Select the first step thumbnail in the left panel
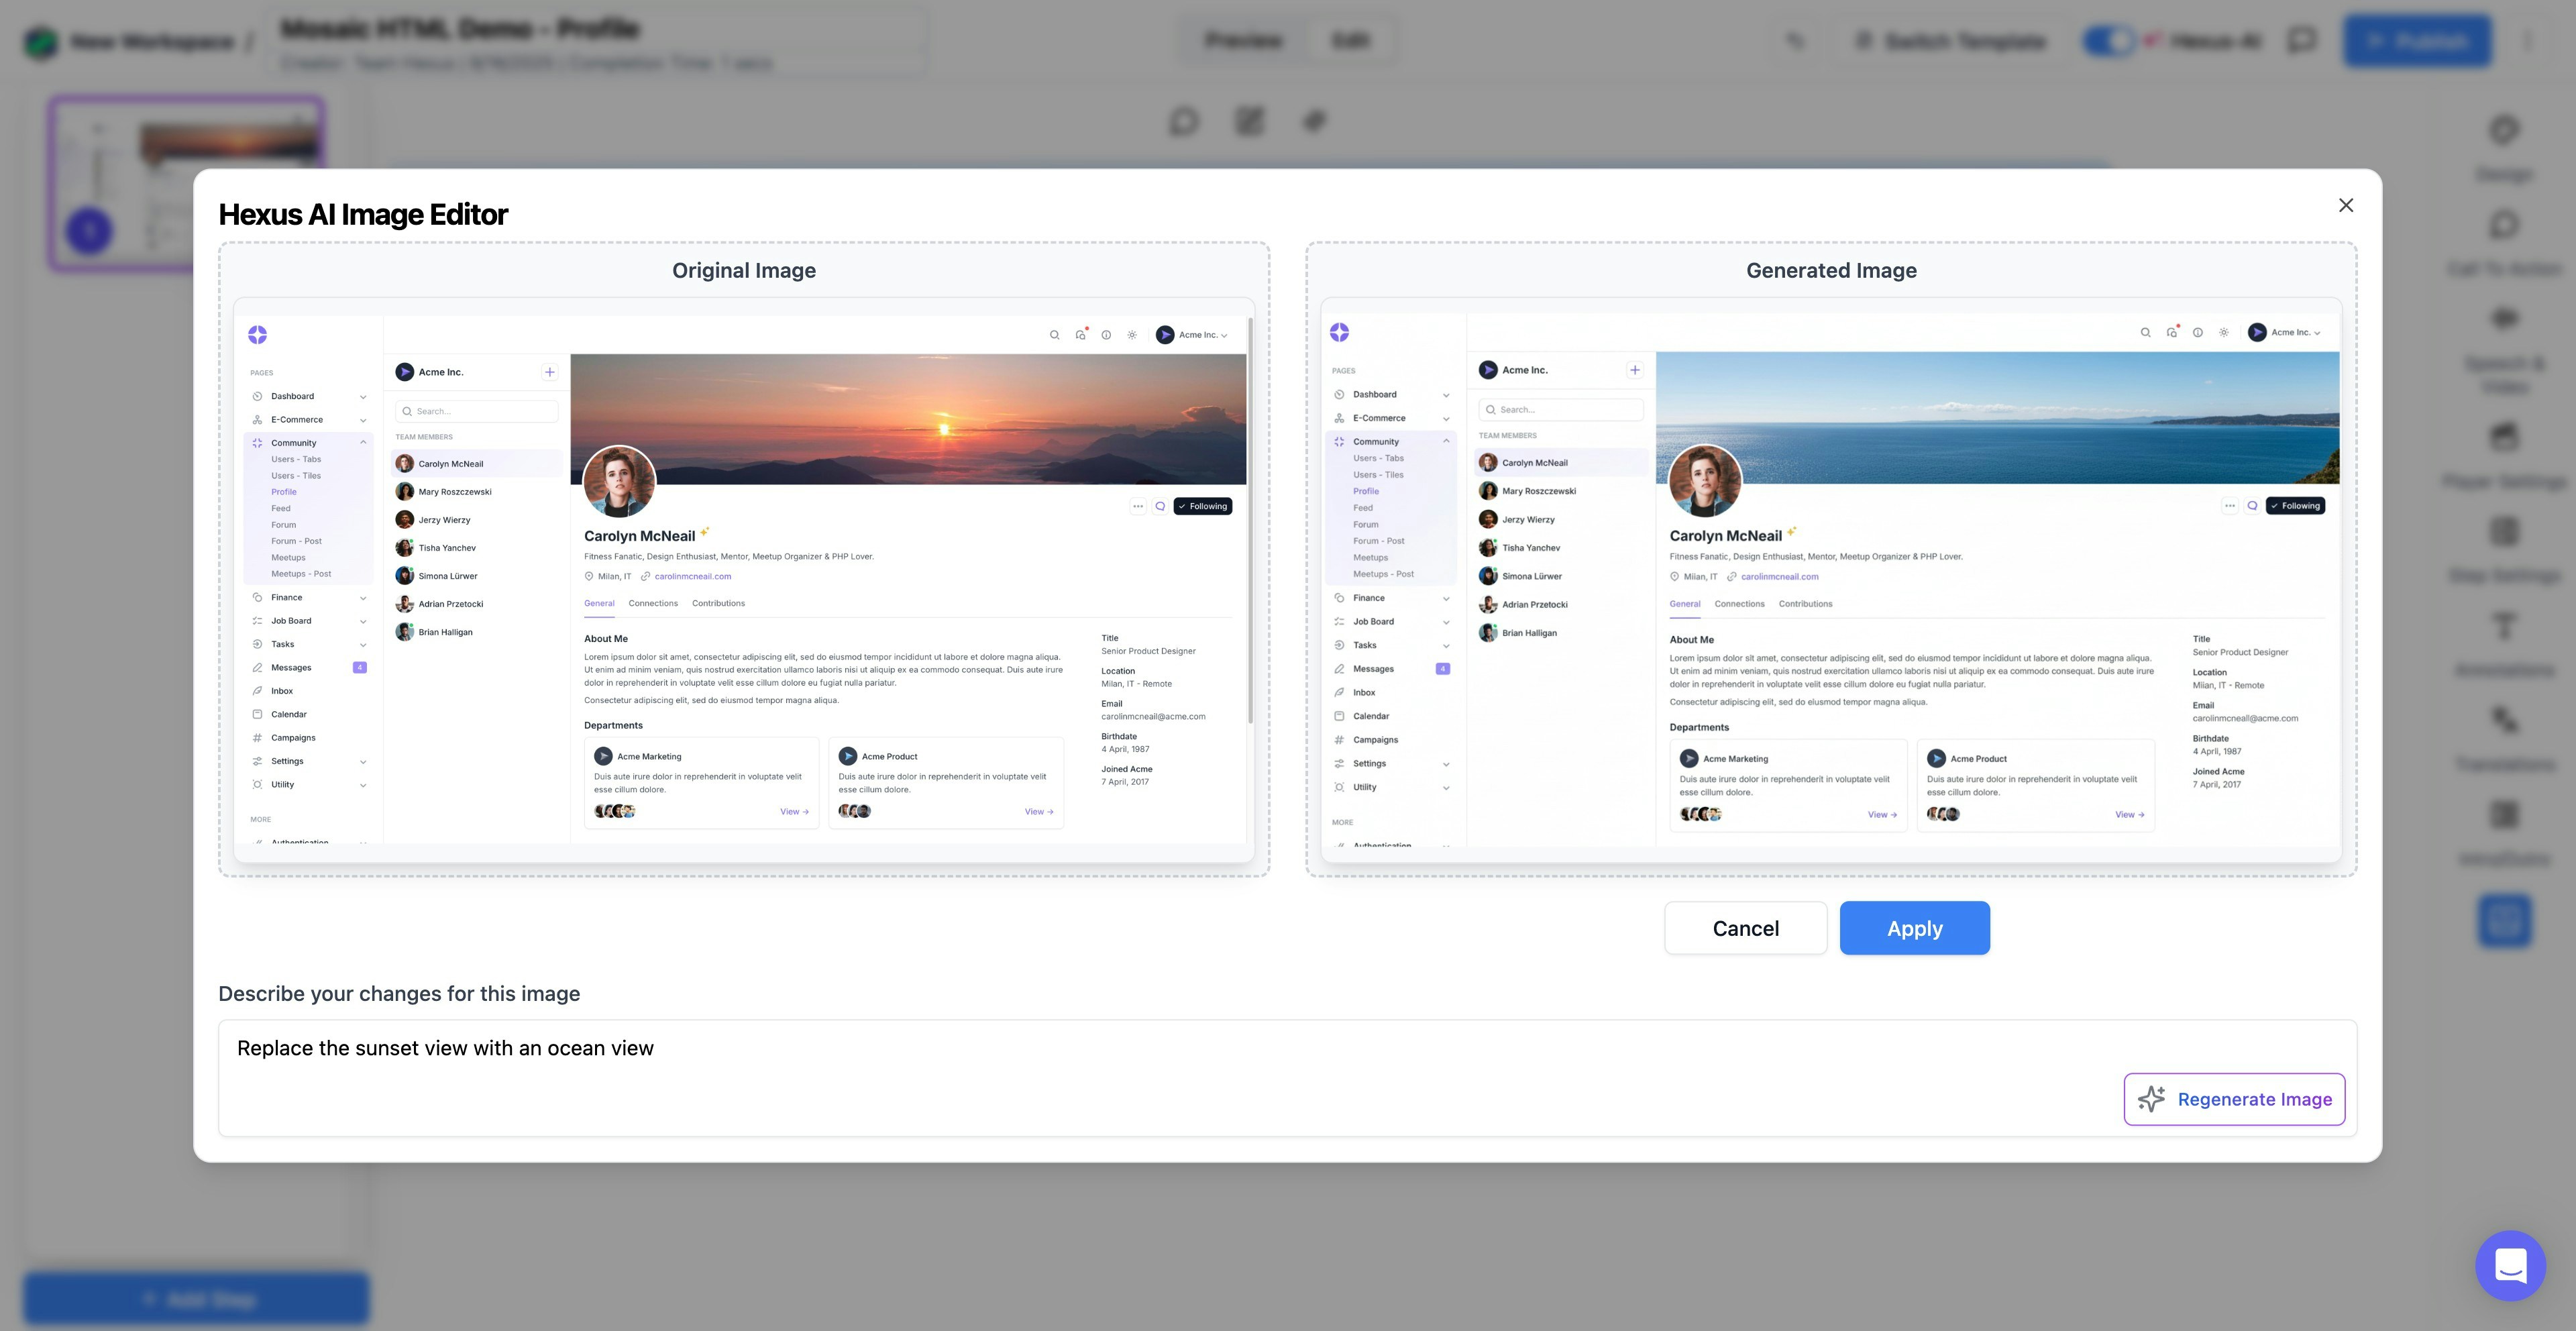The height and width of the screenshot is (1331, 2576). point(186,184)
